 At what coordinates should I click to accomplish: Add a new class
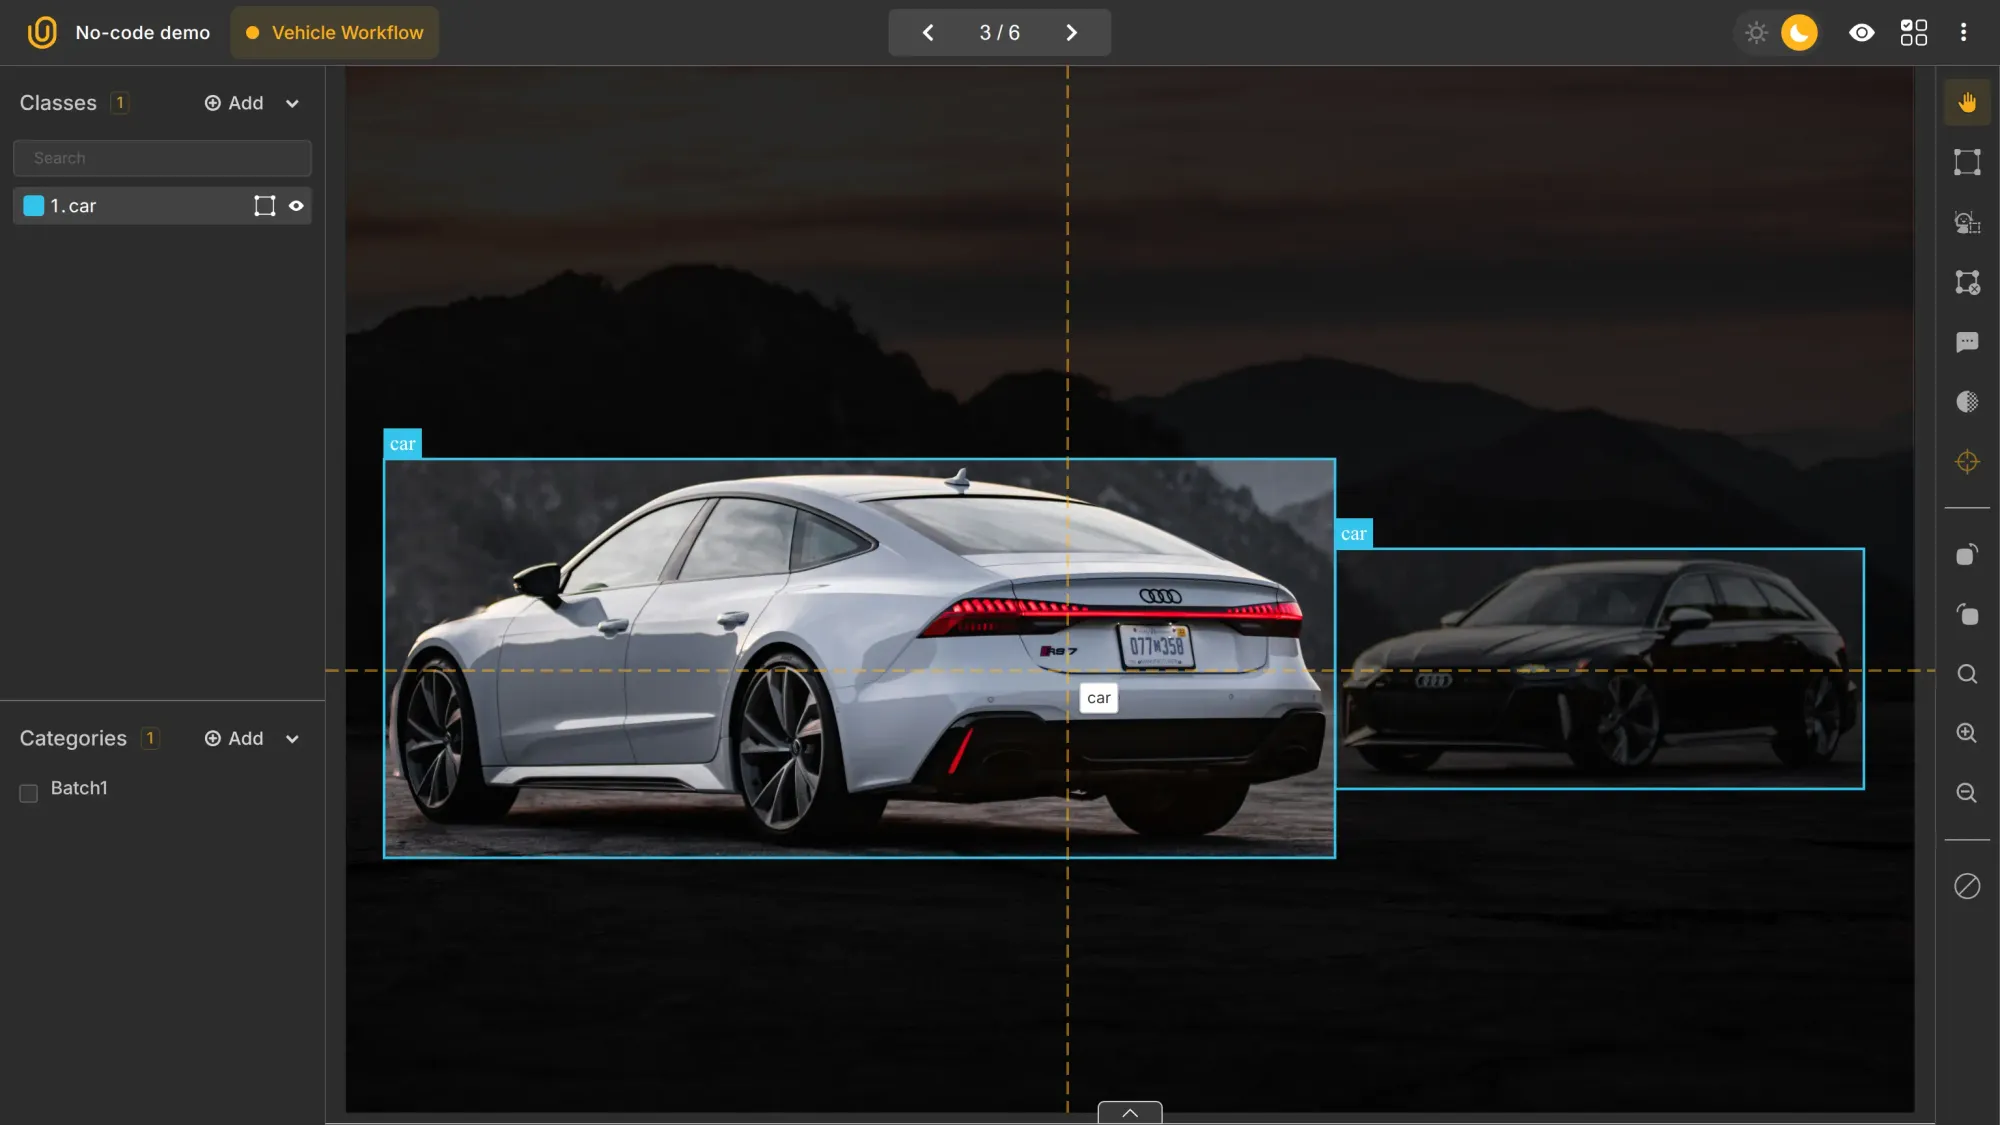tap(234, 103)
